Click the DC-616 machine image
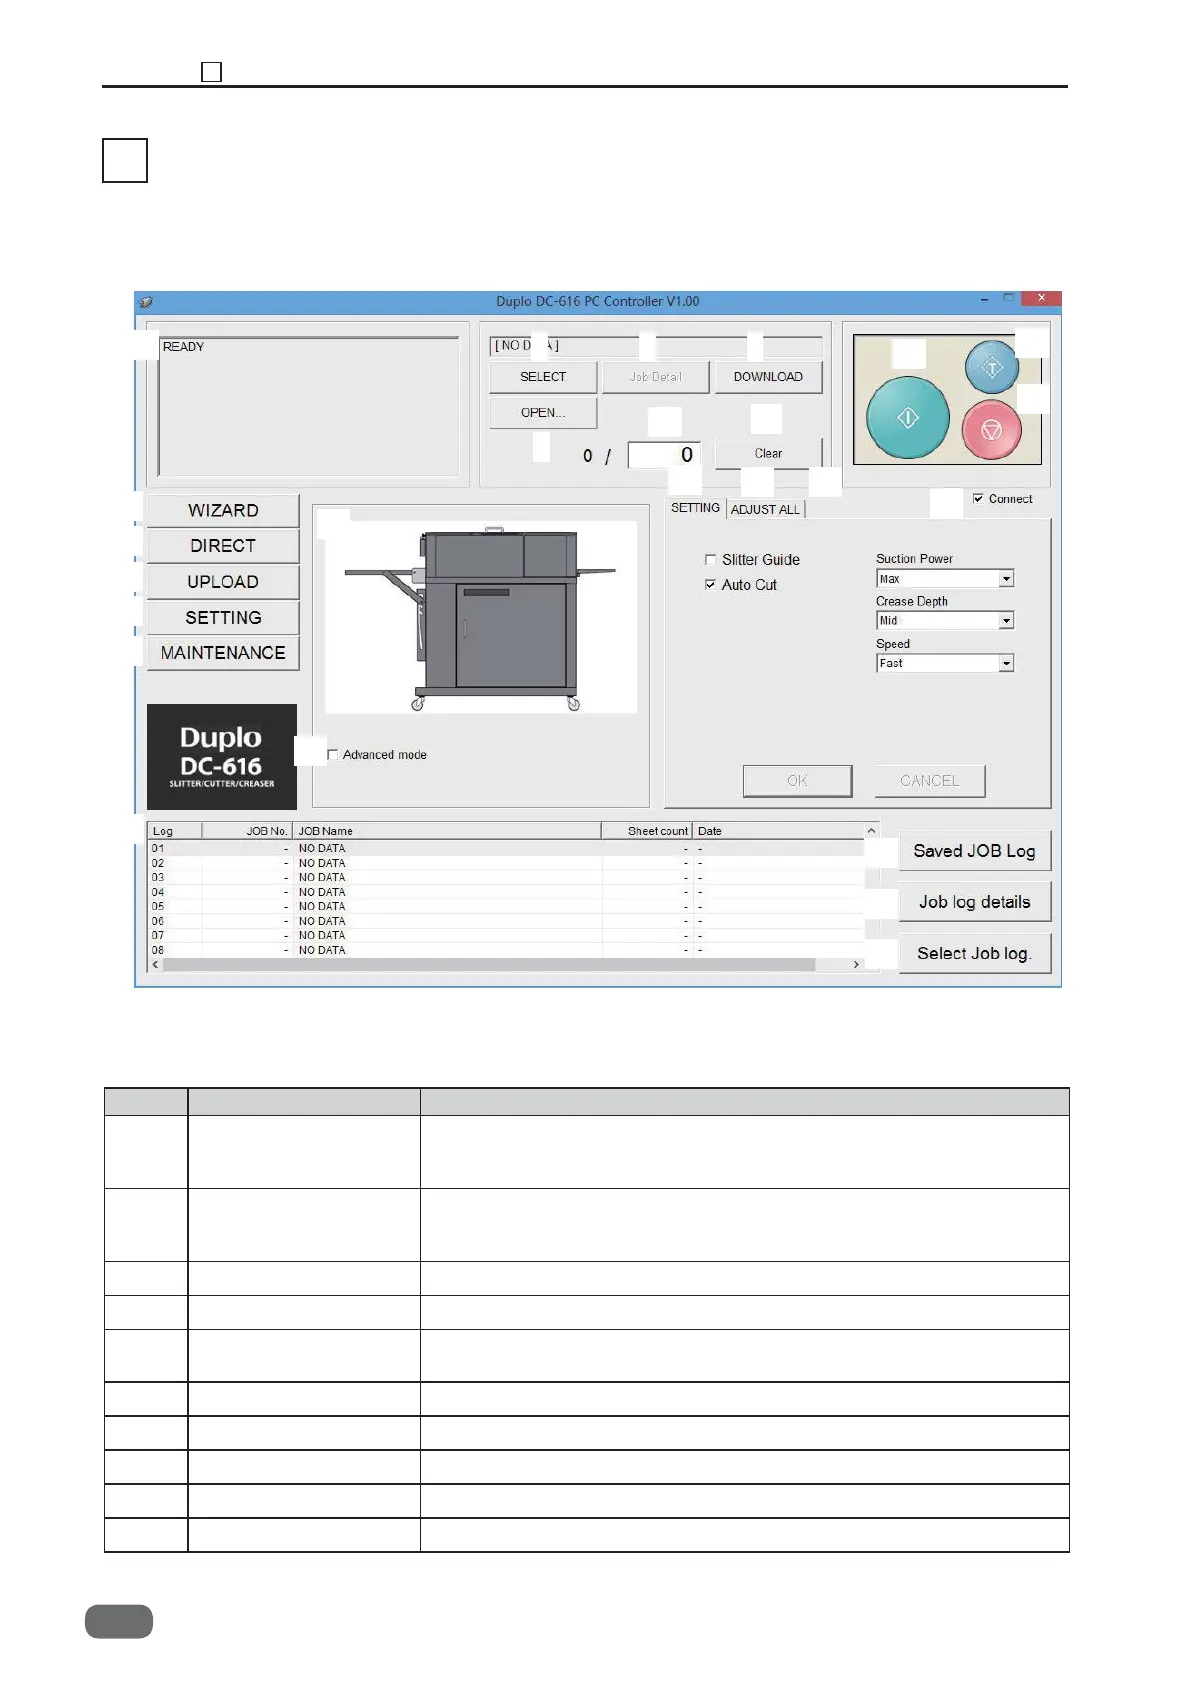The image size is (1190, 1684). (481, 617)
